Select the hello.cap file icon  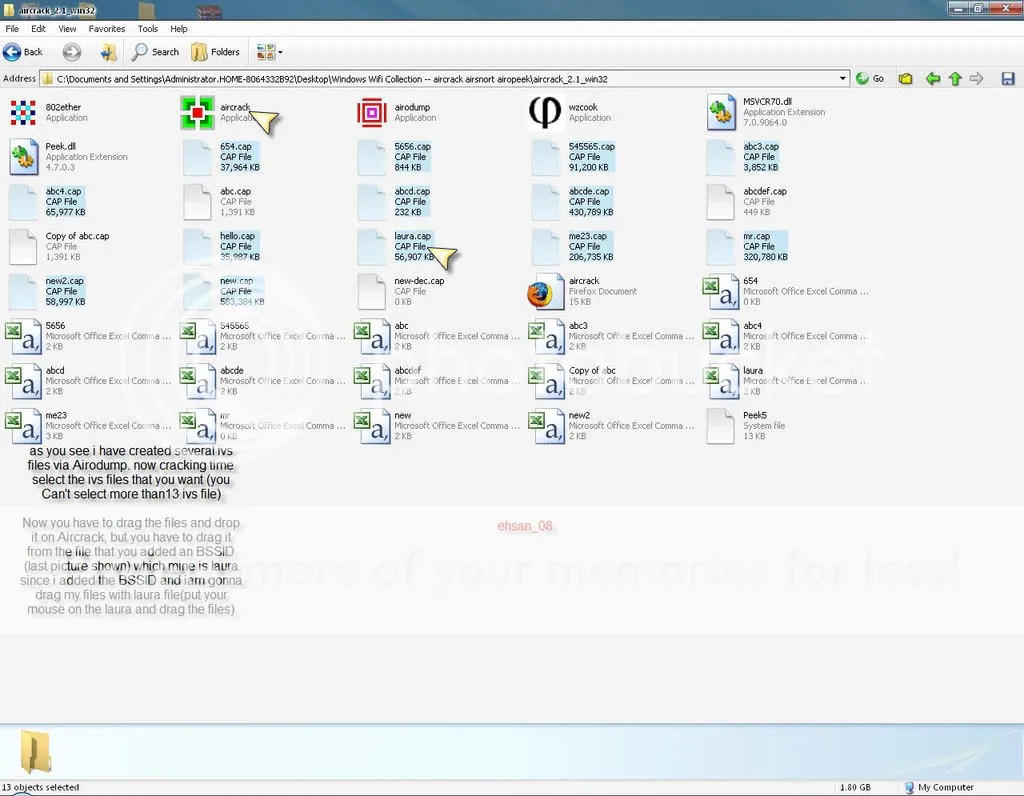(x=197, y=247)
